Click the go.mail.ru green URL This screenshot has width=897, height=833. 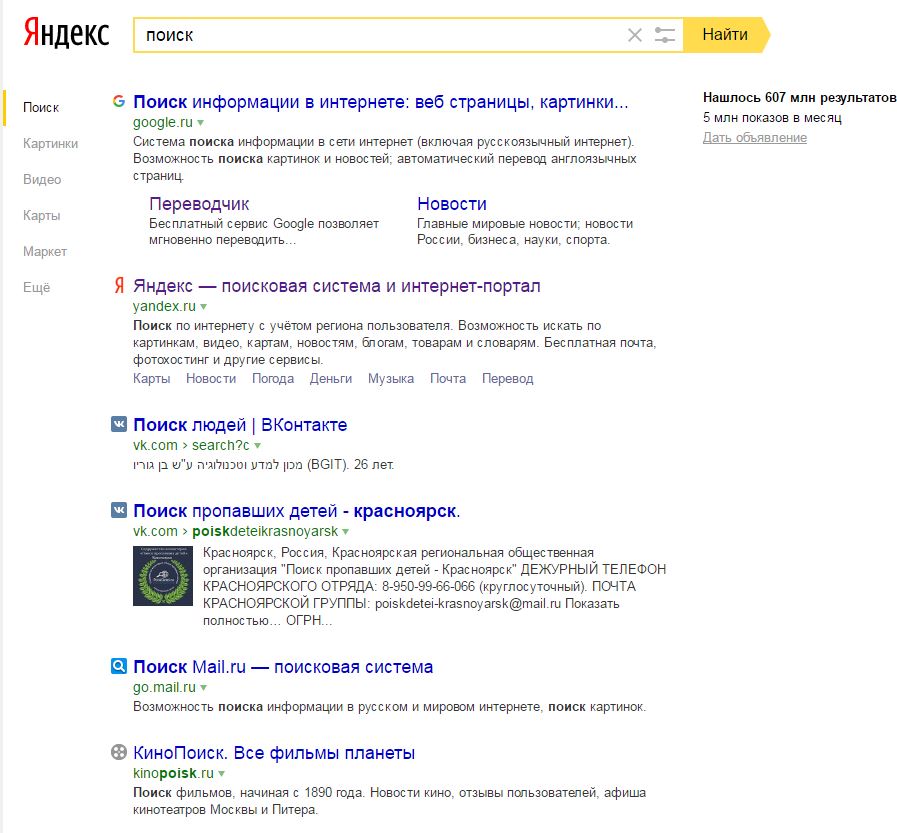click(x=165, y=687)
